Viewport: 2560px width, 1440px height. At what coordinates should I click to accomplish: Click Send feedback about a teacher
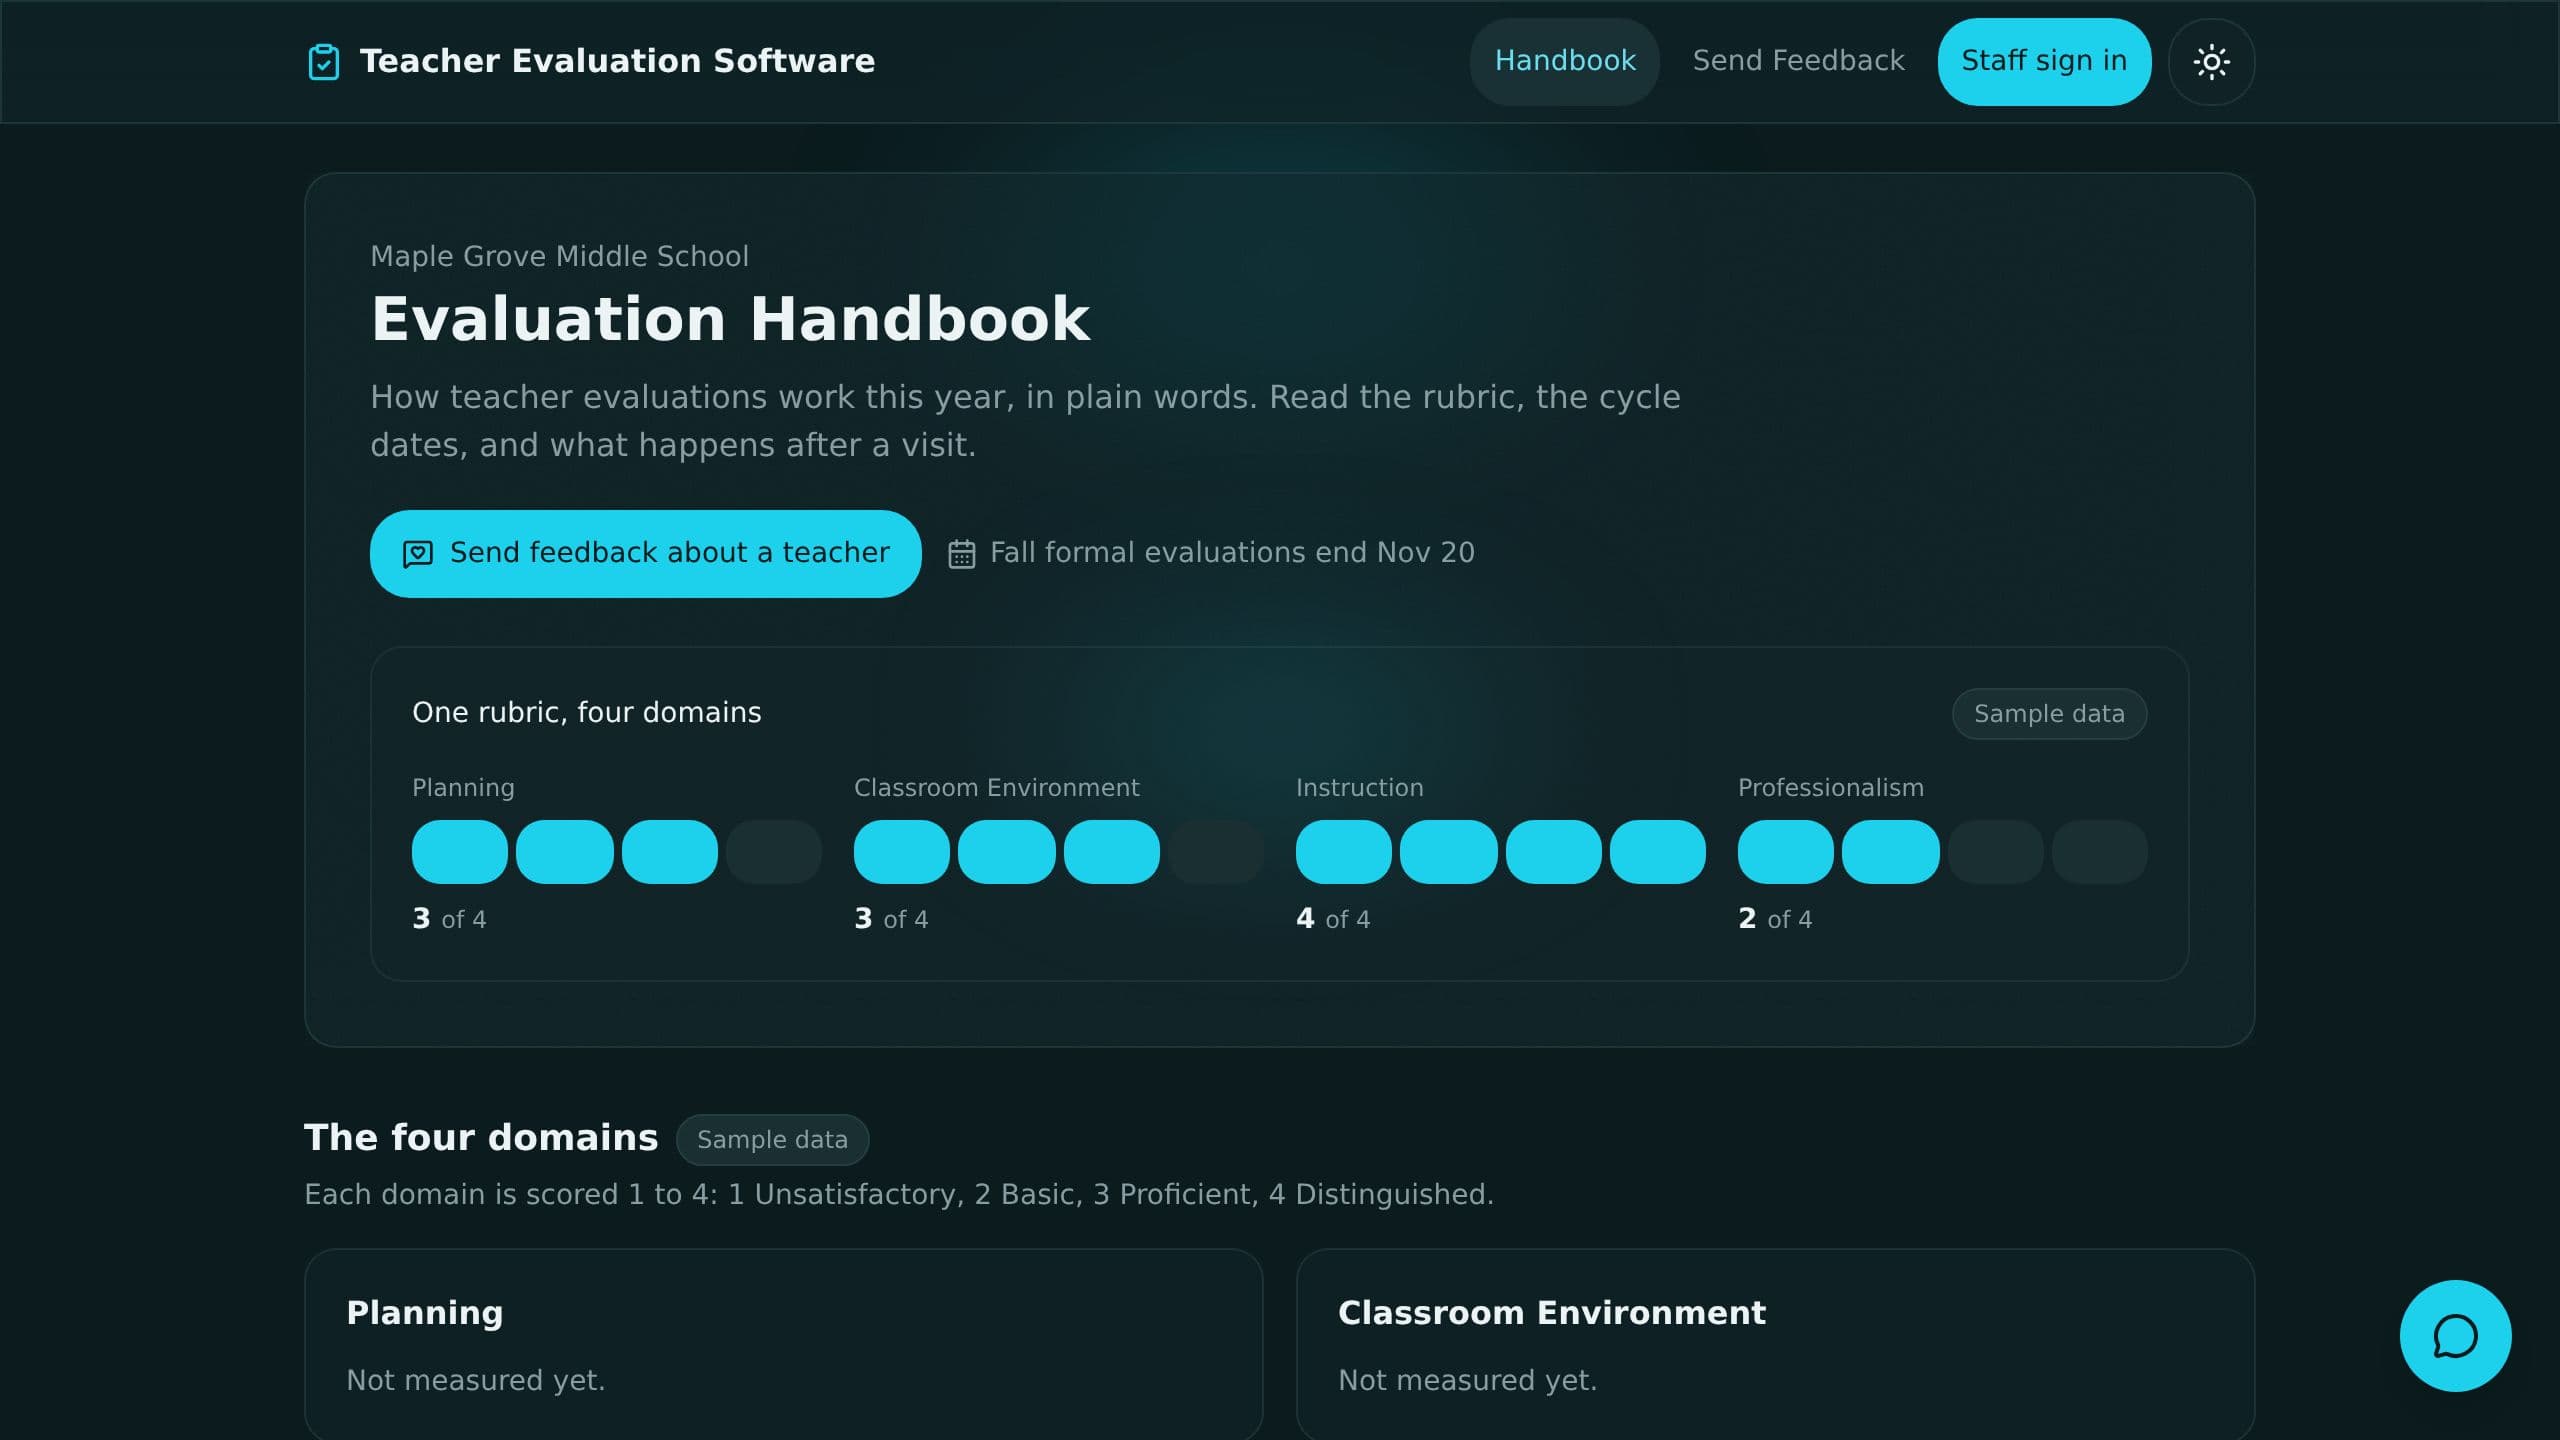[645, 553]
